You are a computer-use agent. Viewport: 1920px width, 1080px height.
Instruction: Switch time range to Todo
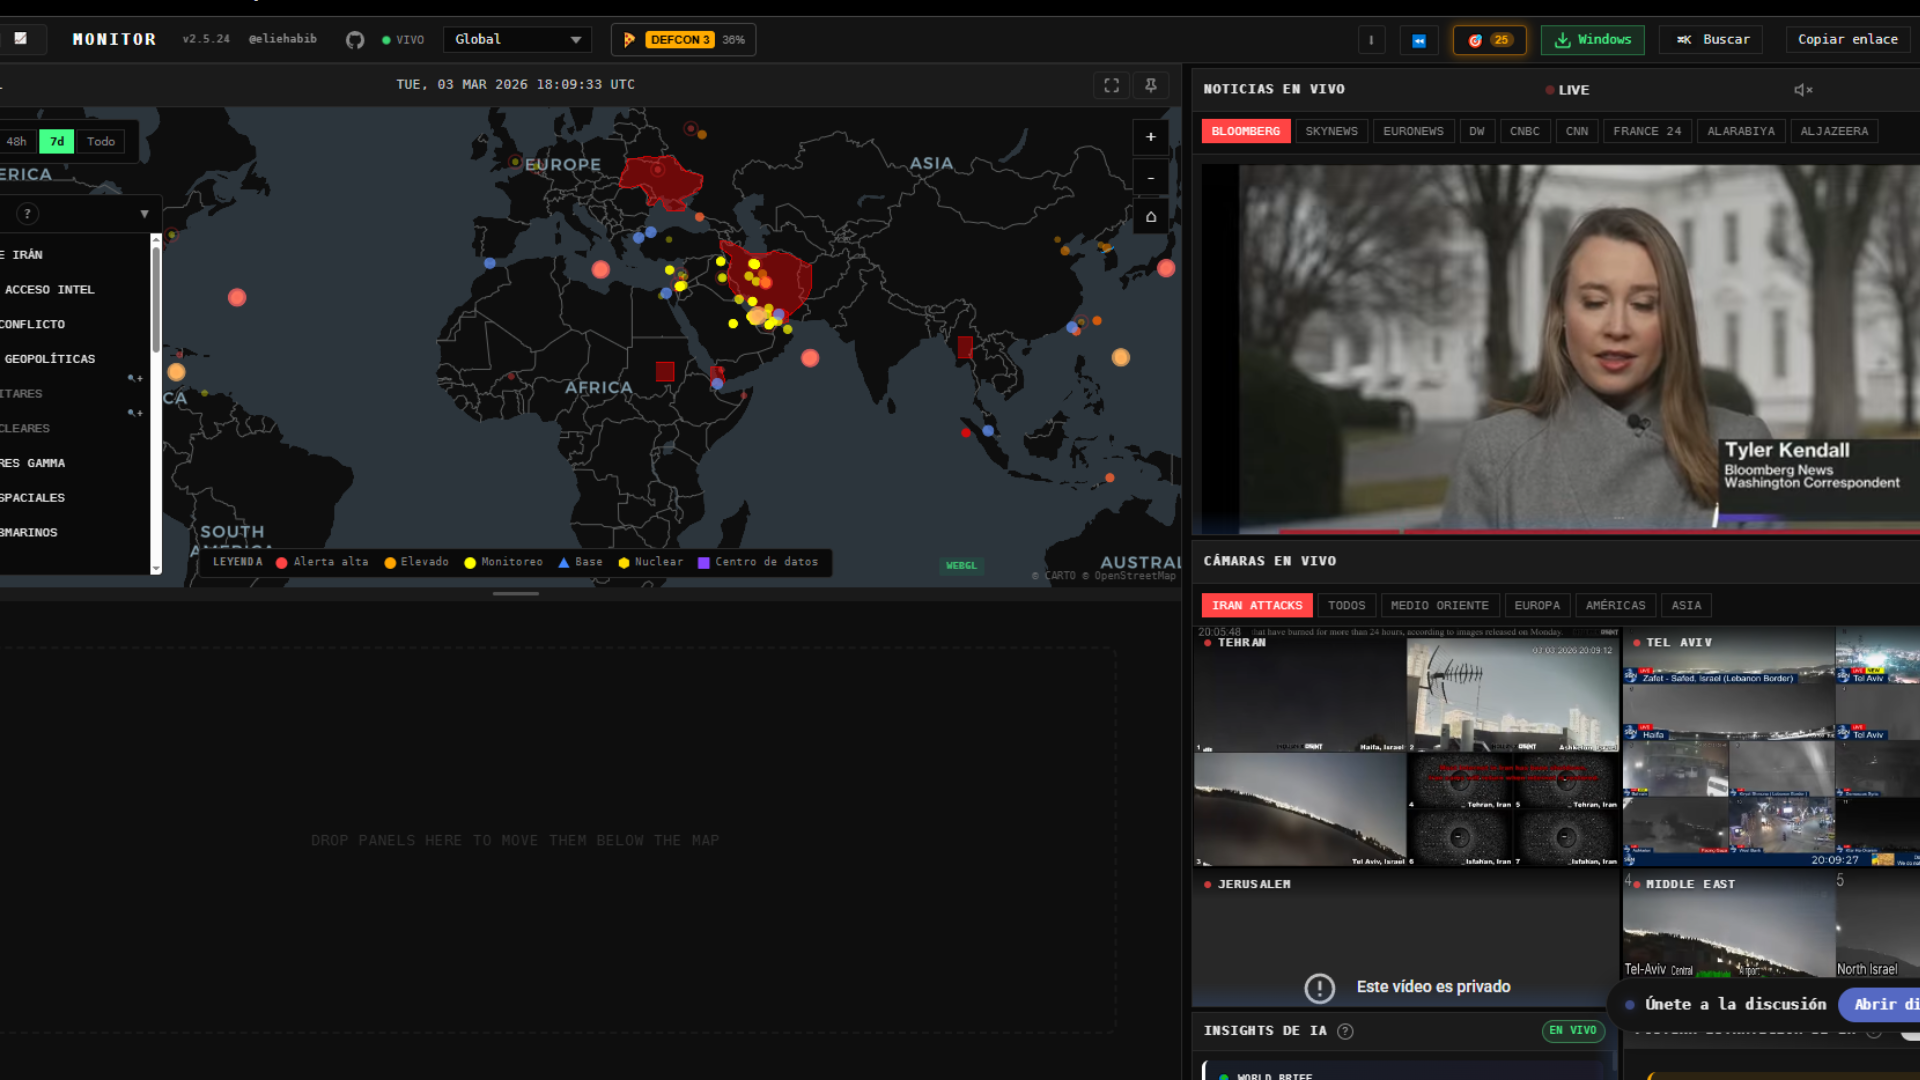tap(100, 141)
